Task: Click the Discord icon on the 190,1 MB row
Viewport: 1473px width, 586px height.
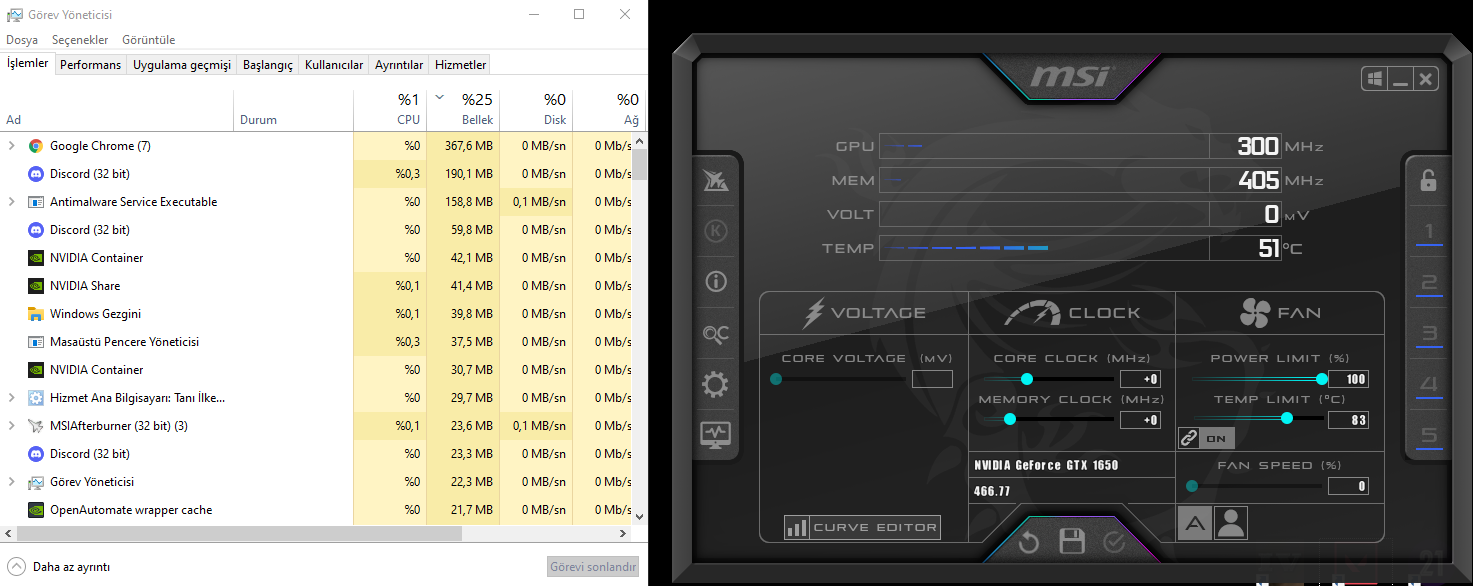Action: (x=36, y=174)
